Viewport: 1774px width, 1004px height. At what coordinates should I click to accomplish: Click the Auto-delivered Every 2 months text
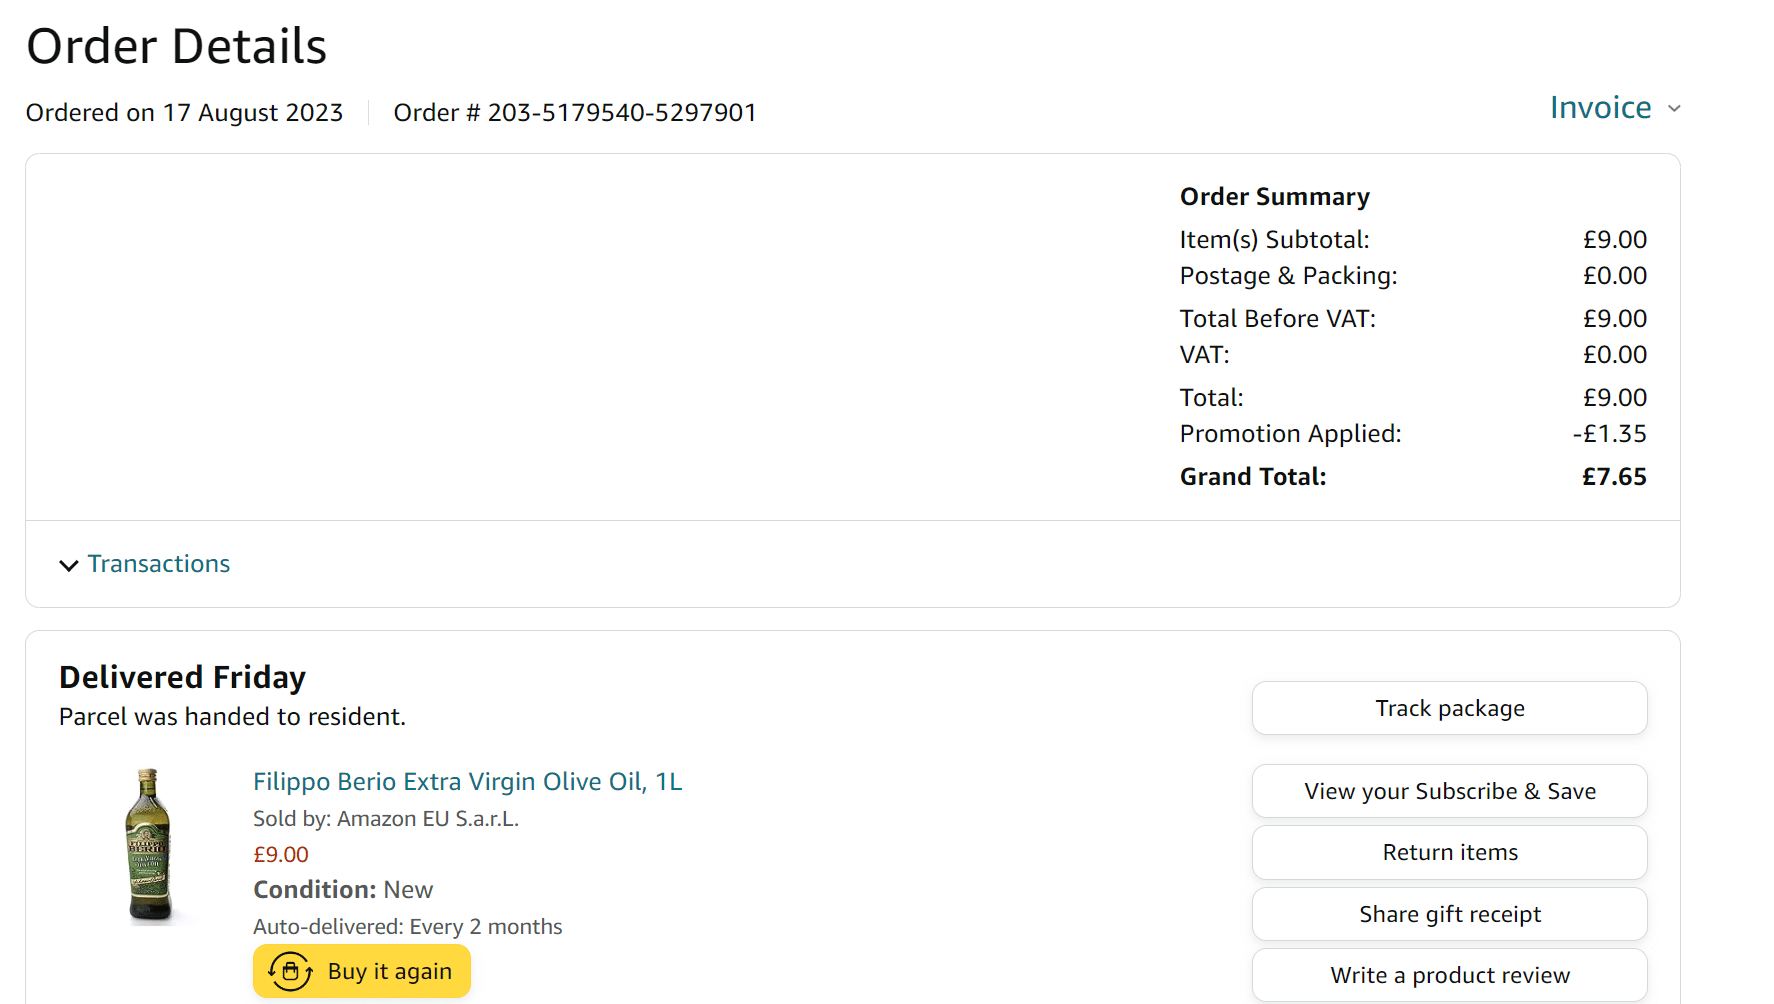[x=408, y=927]
